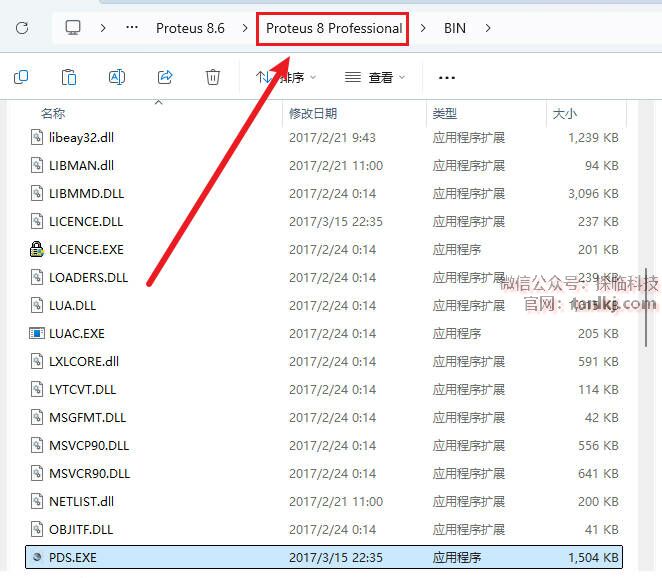Image resolution: width=662 pixels, height=578 pixels.
Task: Sort by 名称 column header
Action: (x=53, y=114)
